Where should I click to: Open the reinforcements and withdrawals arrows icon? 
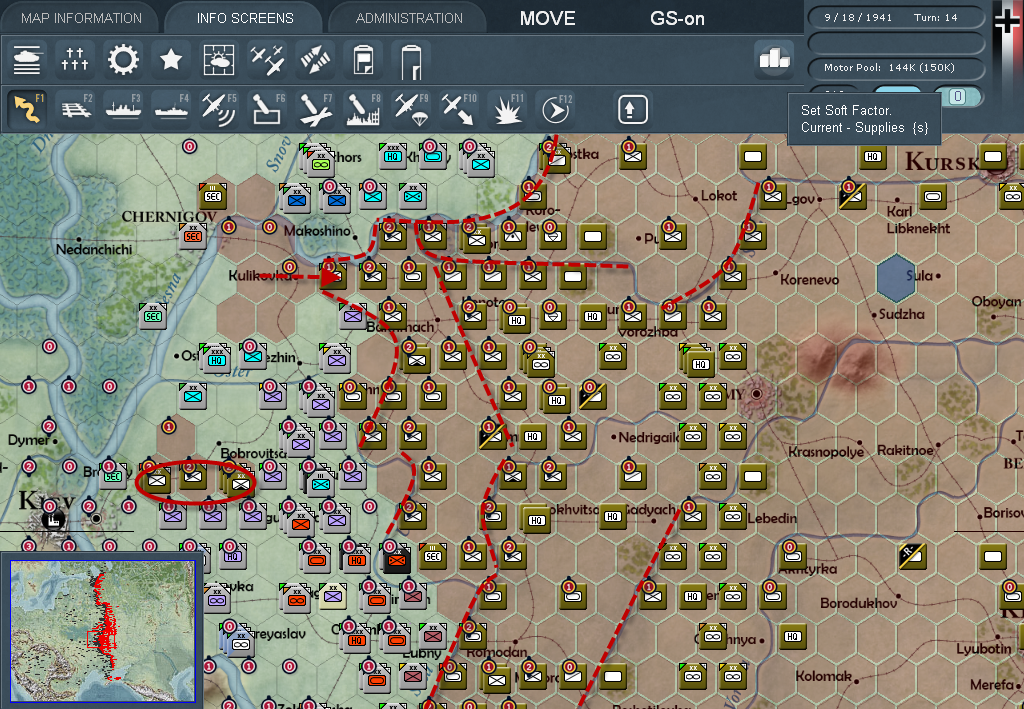[x=315, y=60]
